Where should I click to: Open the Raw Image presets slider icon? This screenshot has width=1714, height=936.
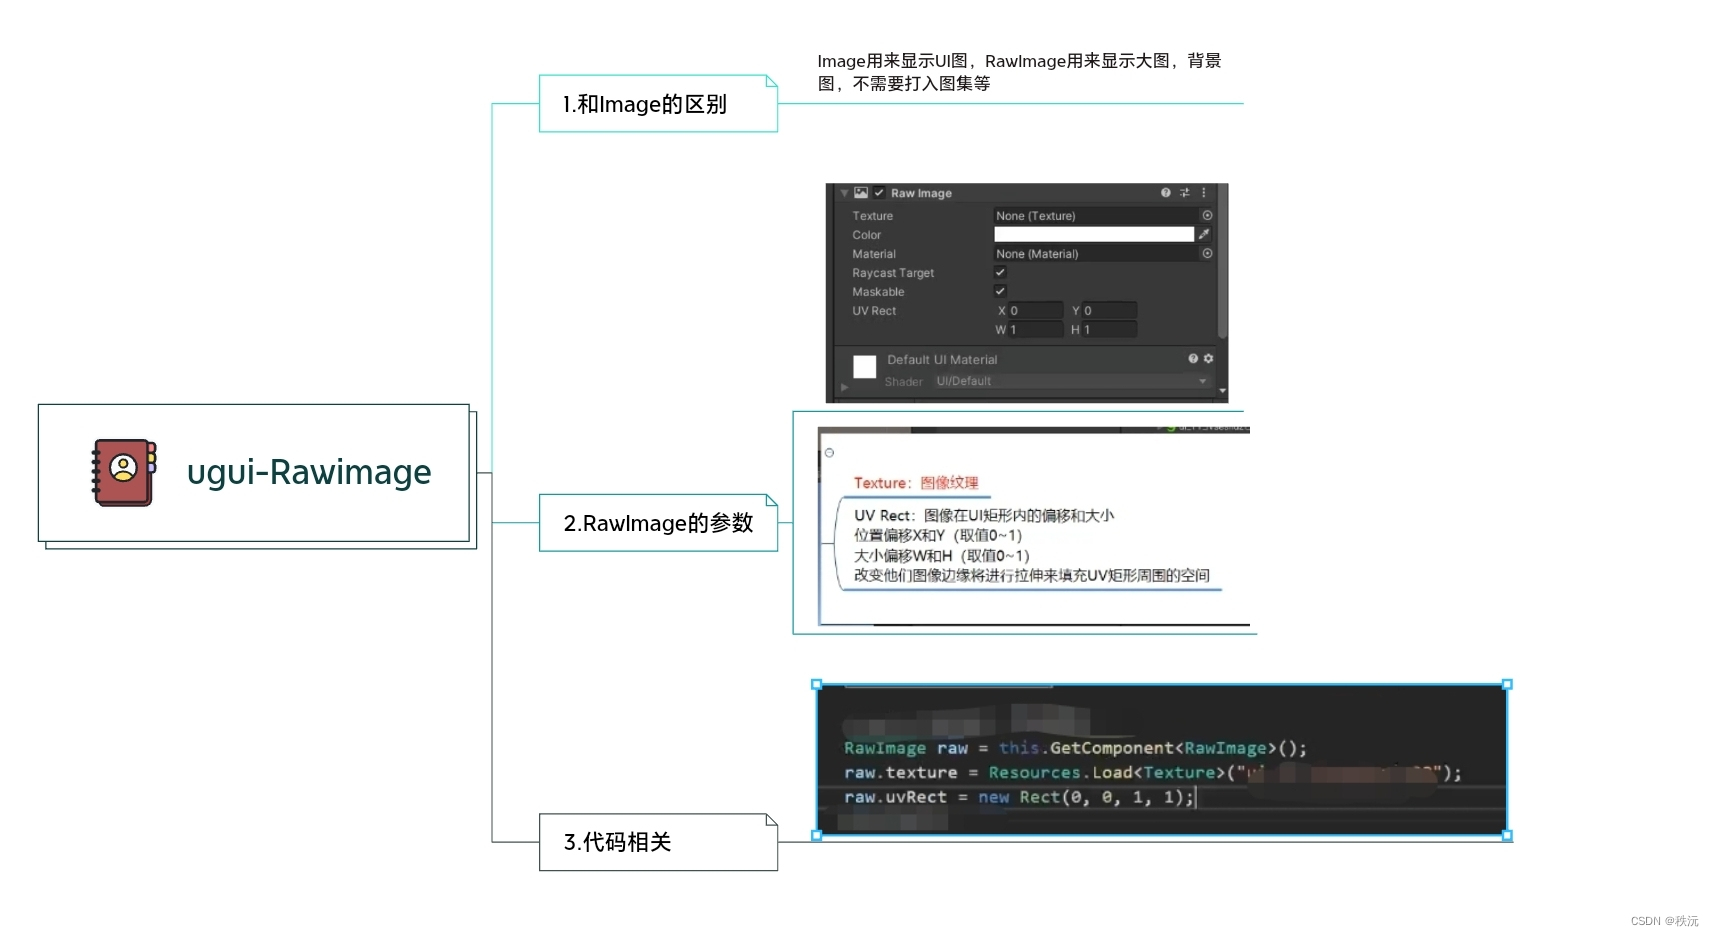(x=1185, y=193)
